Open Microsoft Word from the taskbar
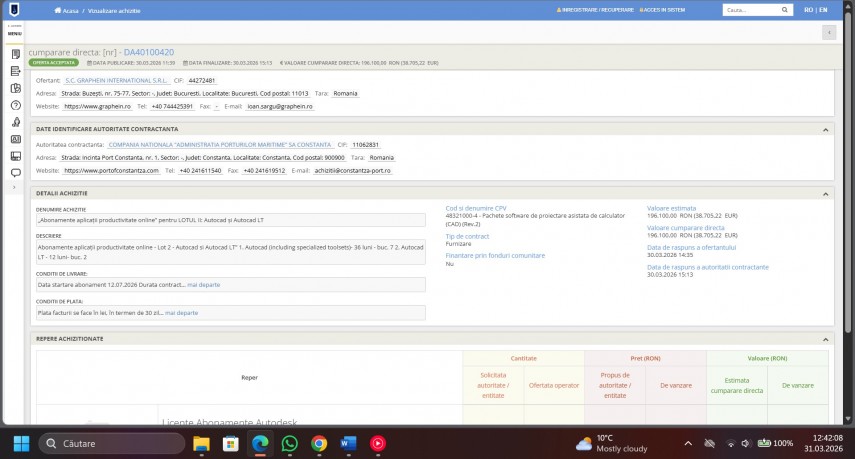This screenshot has height=459, width=855. pos(348,443)
